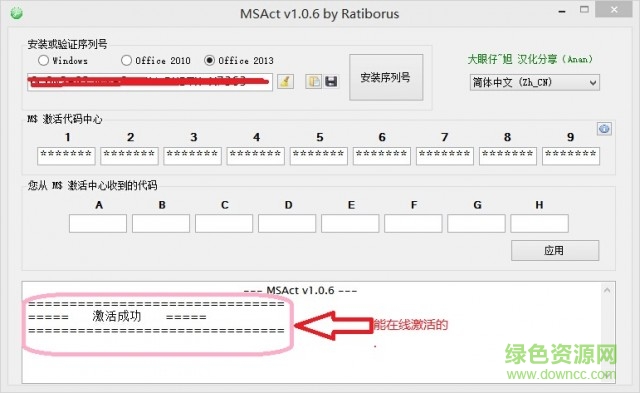
Task: Click confirmation code field E
Action: click(350, 224)
